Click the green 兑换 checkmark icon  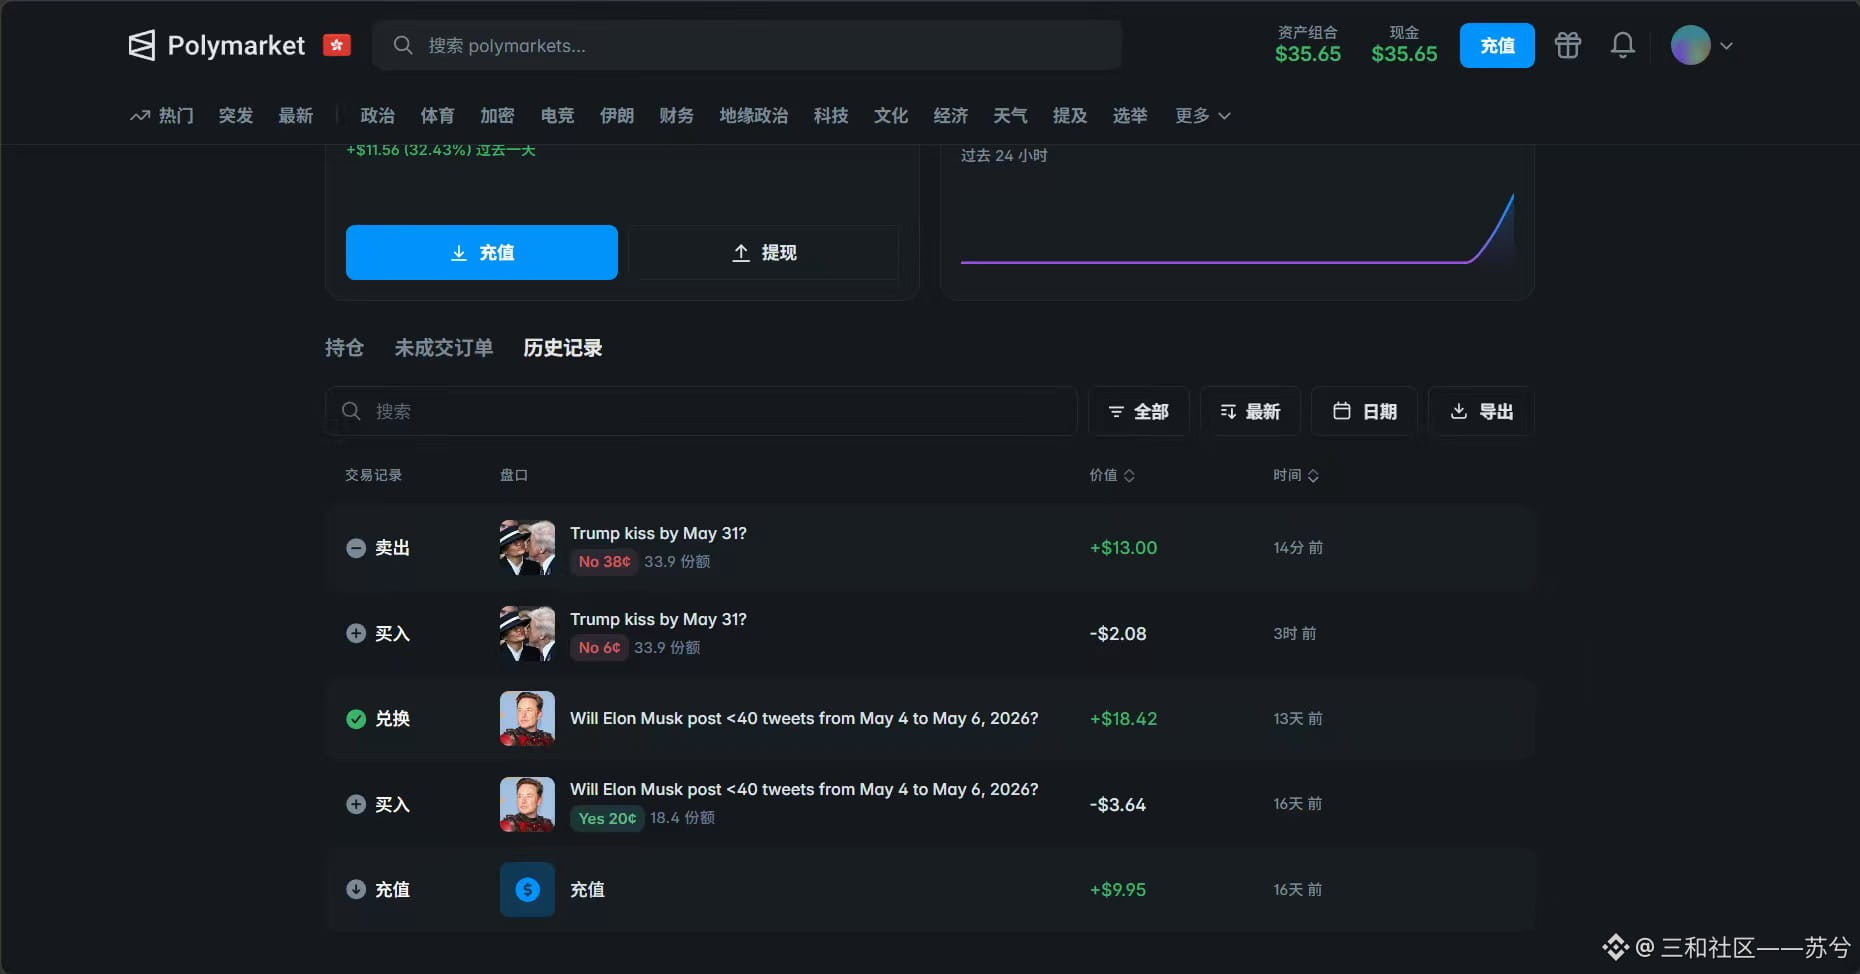click(356, 719)
